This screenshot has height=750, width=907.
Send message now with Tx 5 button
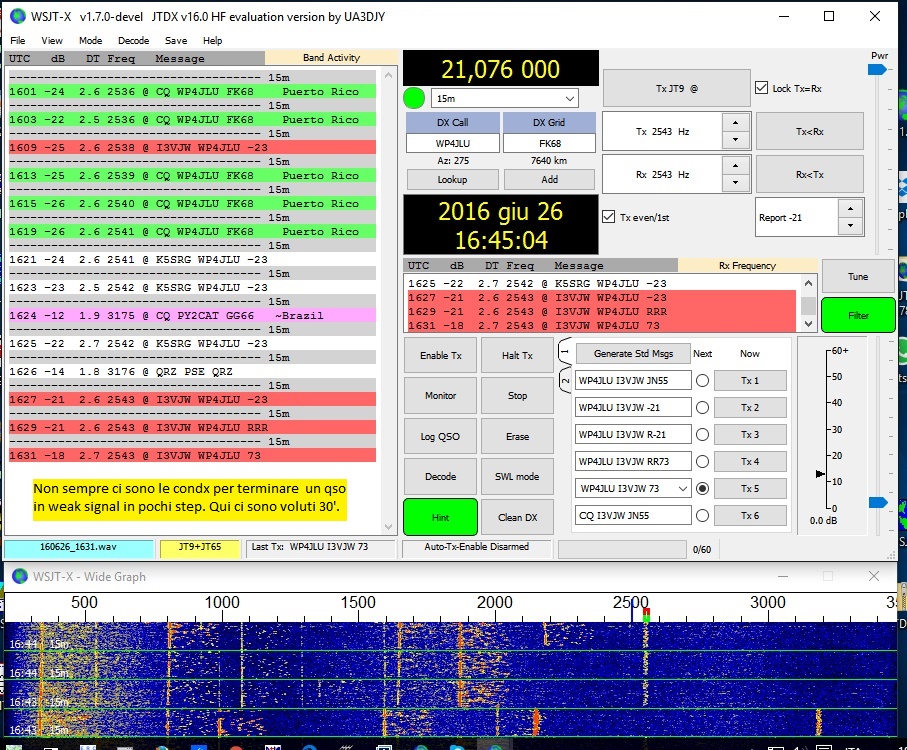click(750, 489)
